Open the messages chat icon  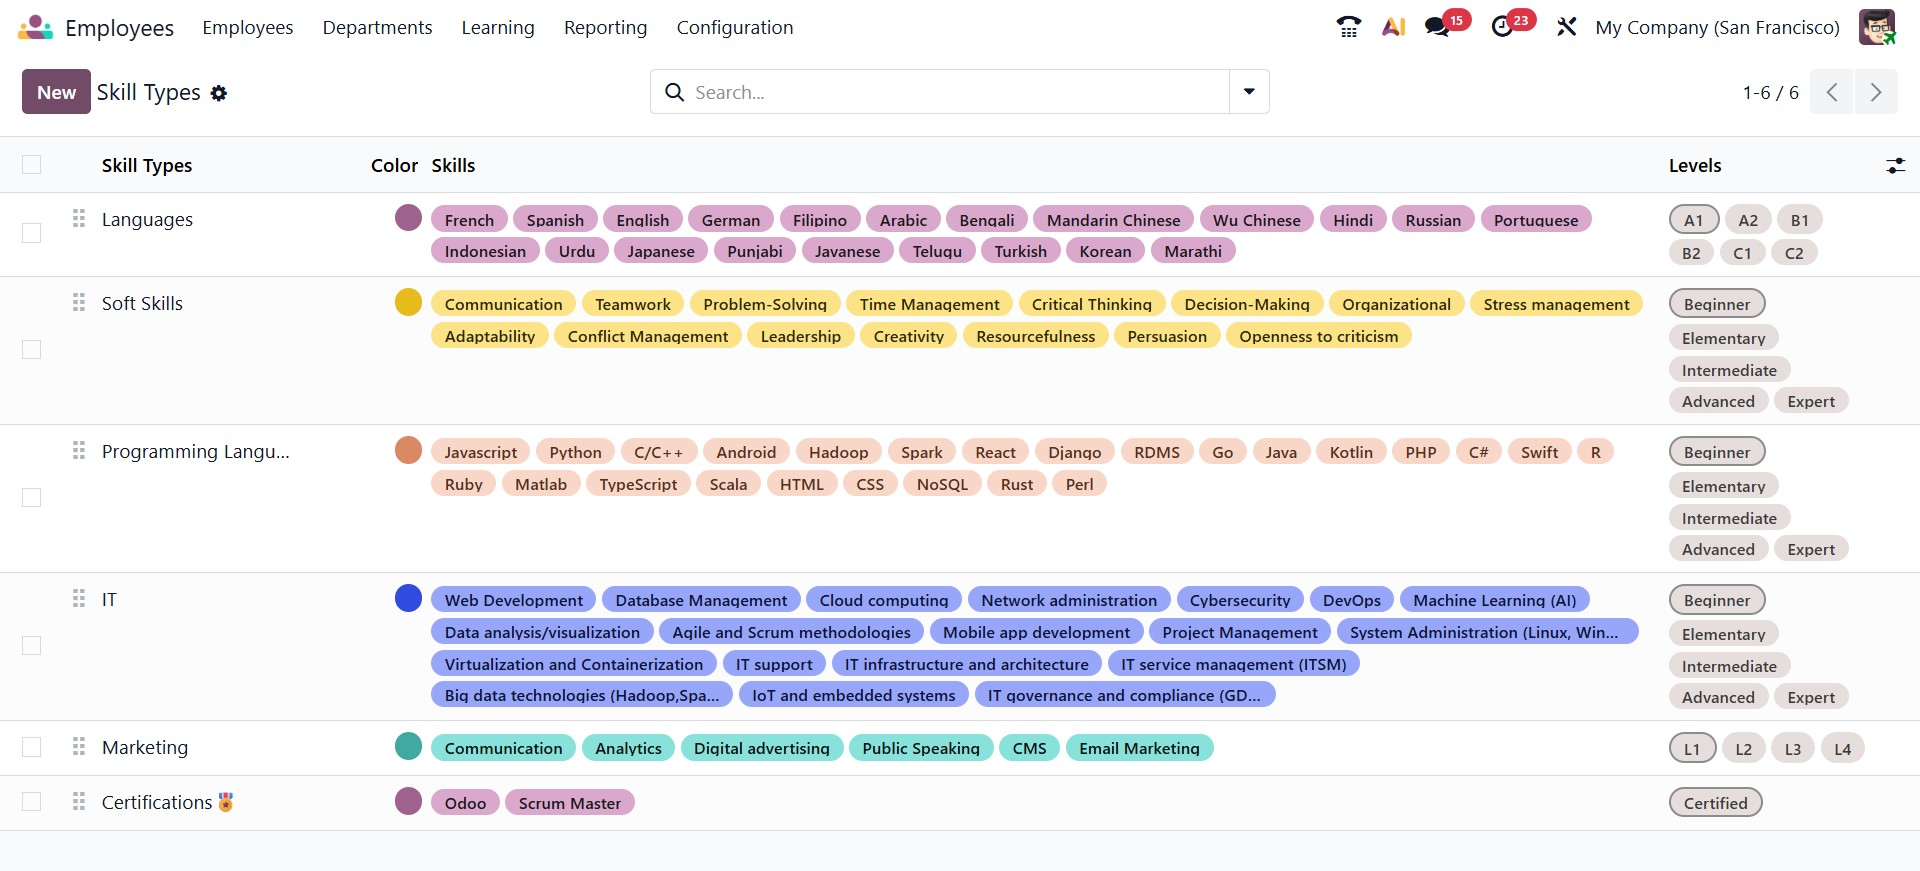click(1438, 27)
